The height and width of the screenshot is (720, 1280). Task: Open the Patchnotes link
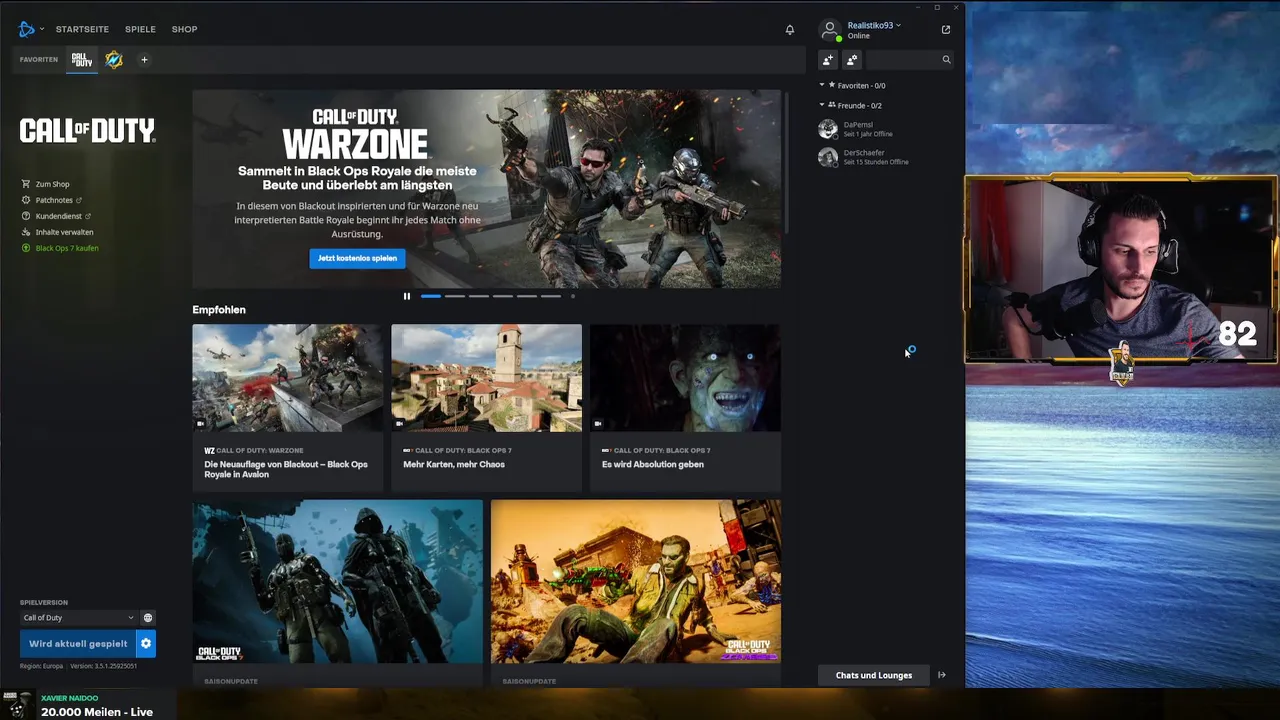coord(54,200)
